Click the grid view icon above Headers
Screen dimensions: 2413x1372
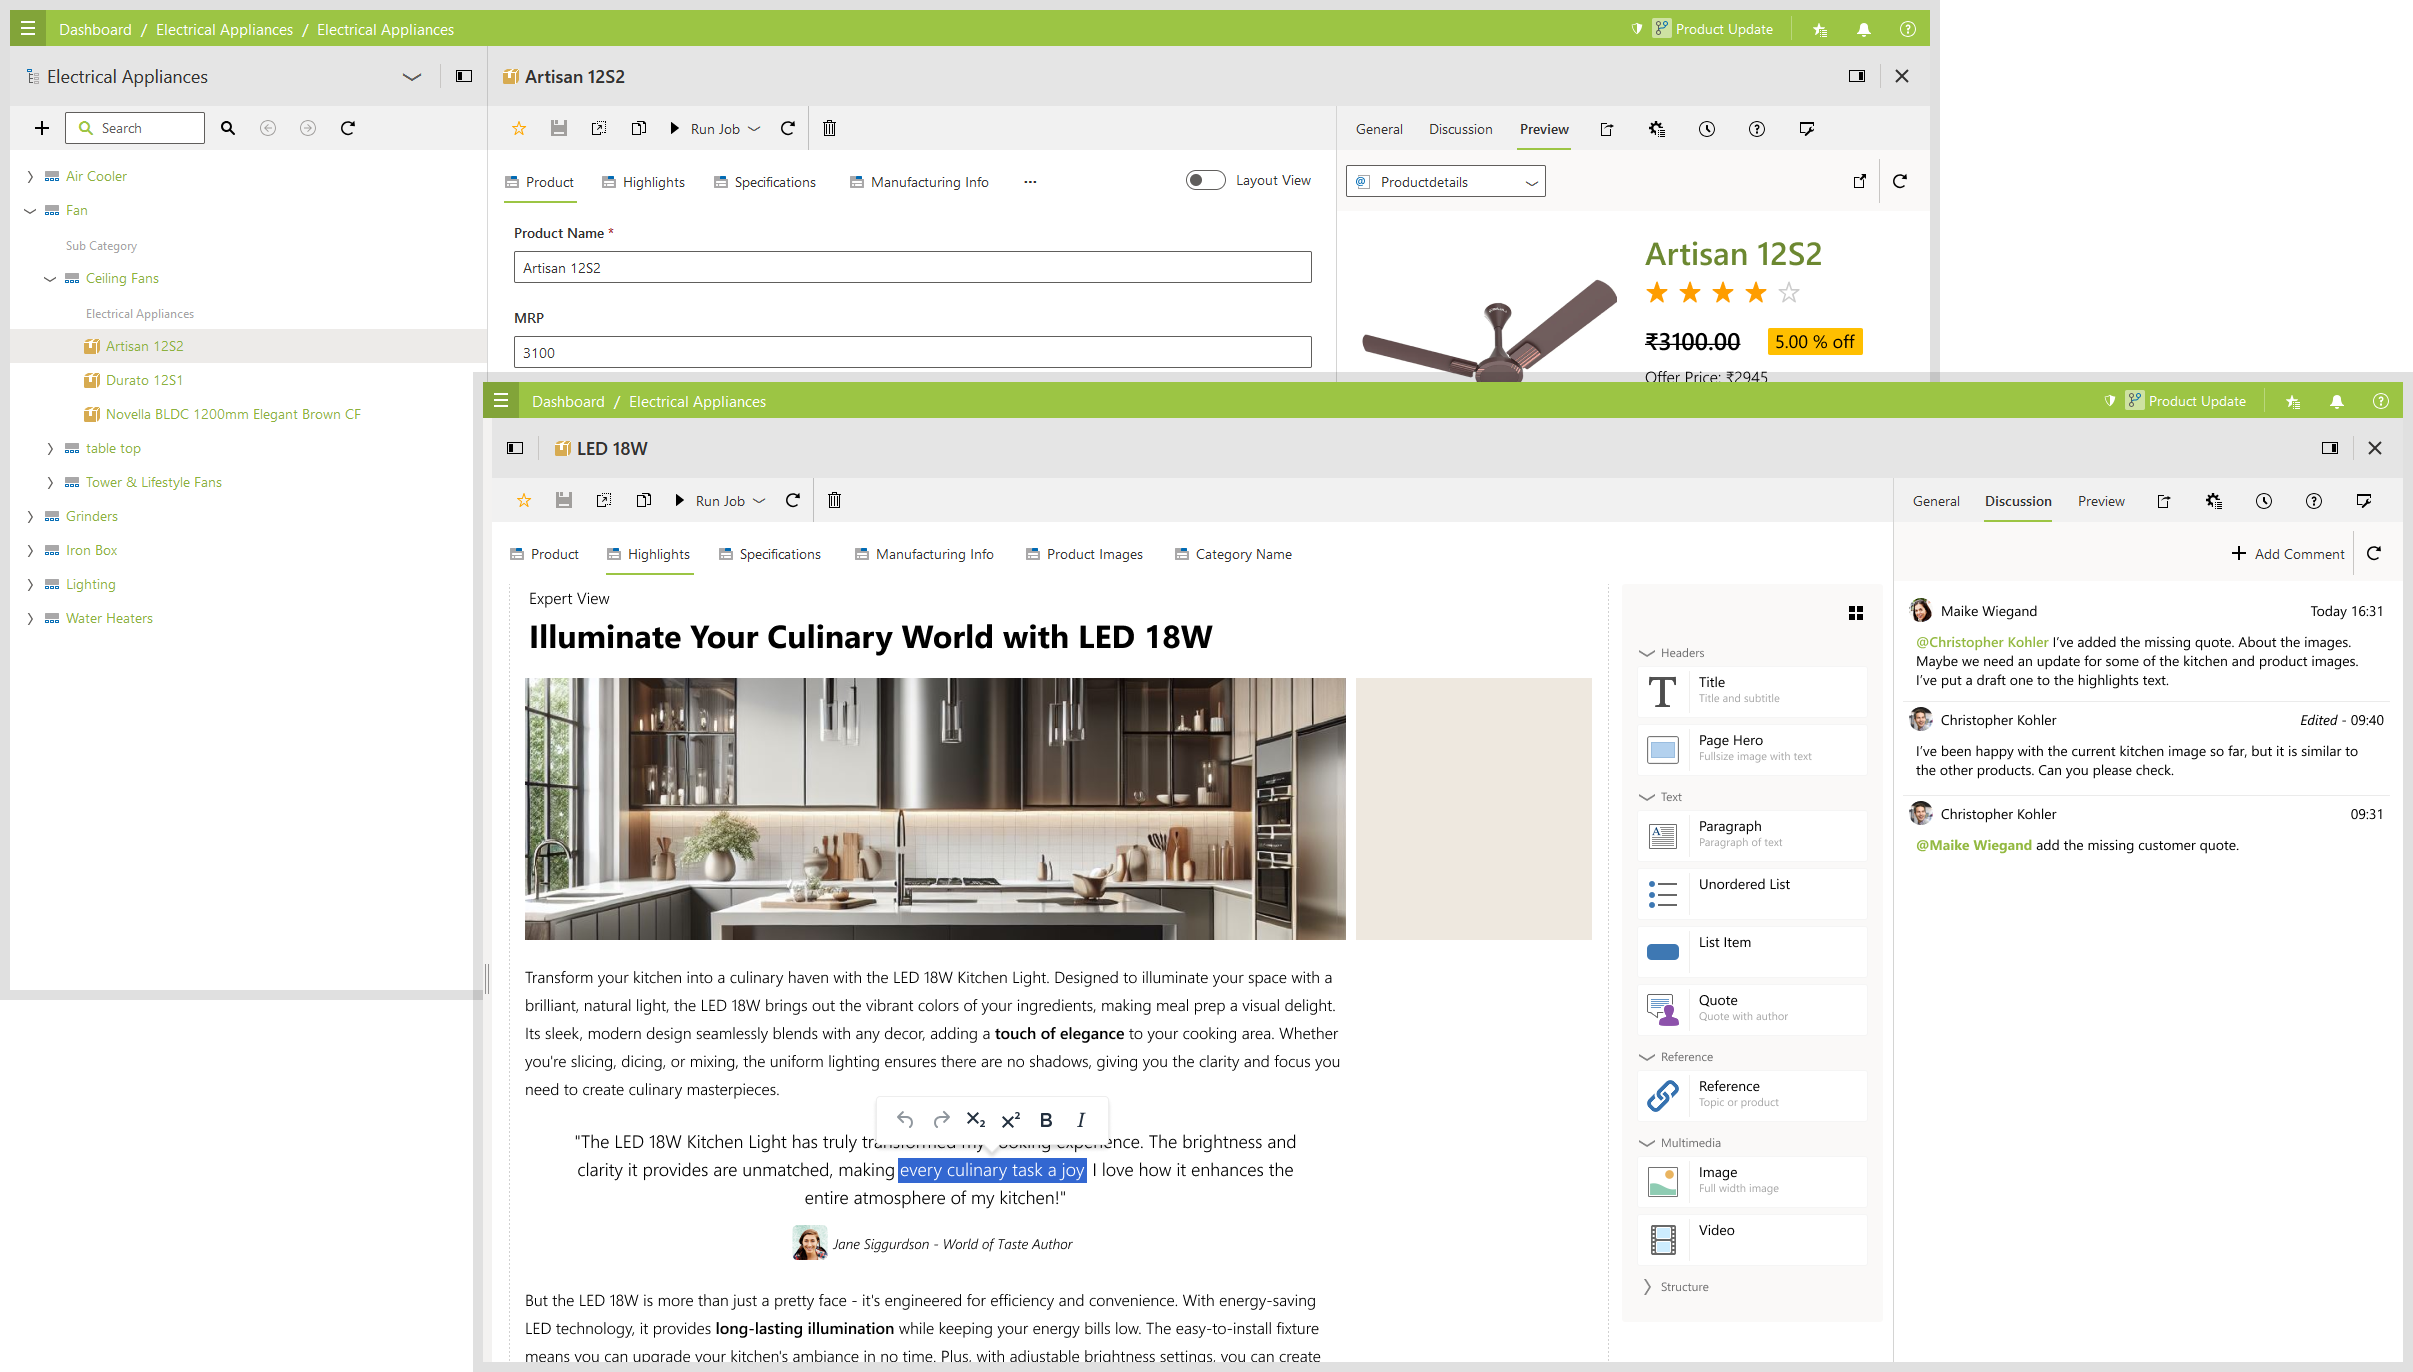tap(1855, 613)
